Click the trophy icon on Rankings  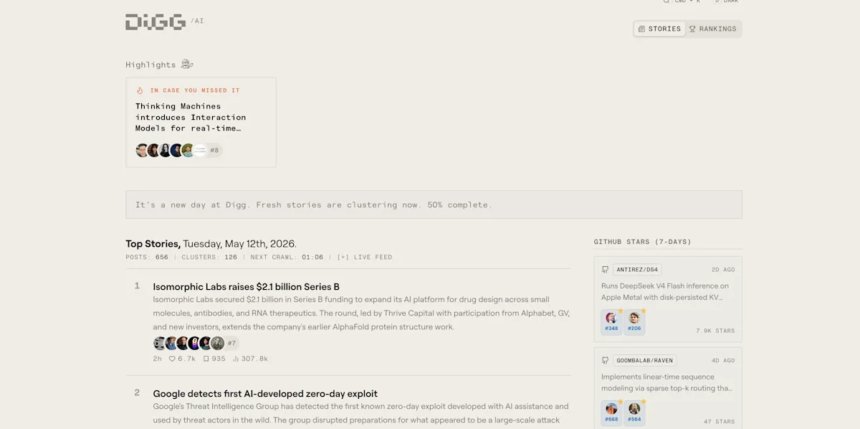[692, 29]
